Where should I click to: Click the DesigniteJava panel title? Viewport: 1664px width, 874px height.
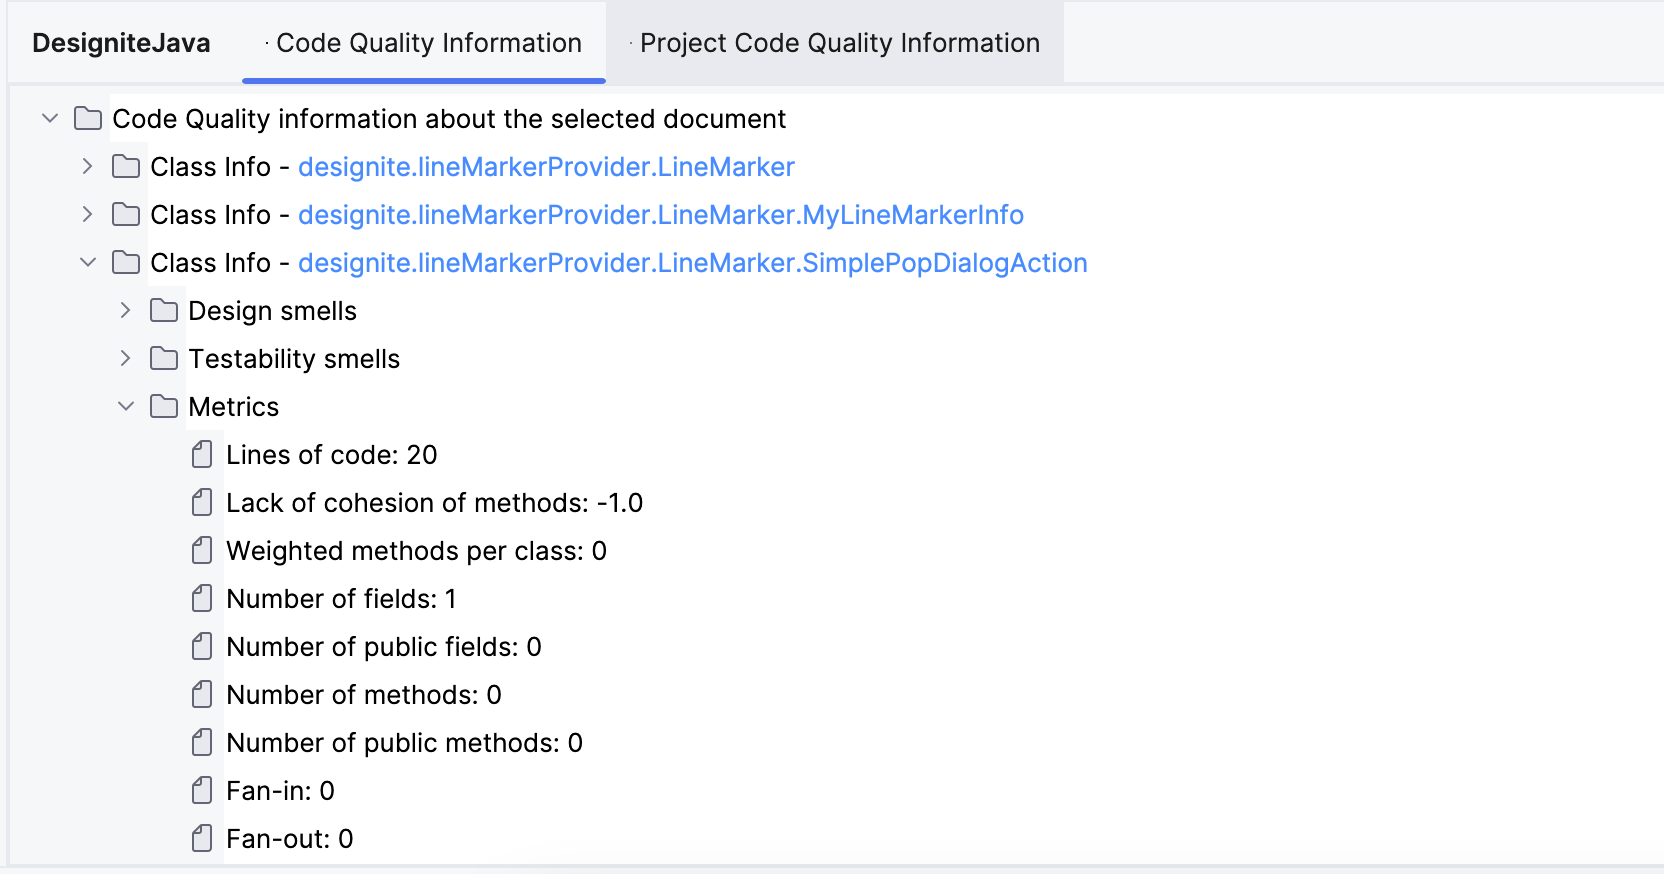(121, 43)
